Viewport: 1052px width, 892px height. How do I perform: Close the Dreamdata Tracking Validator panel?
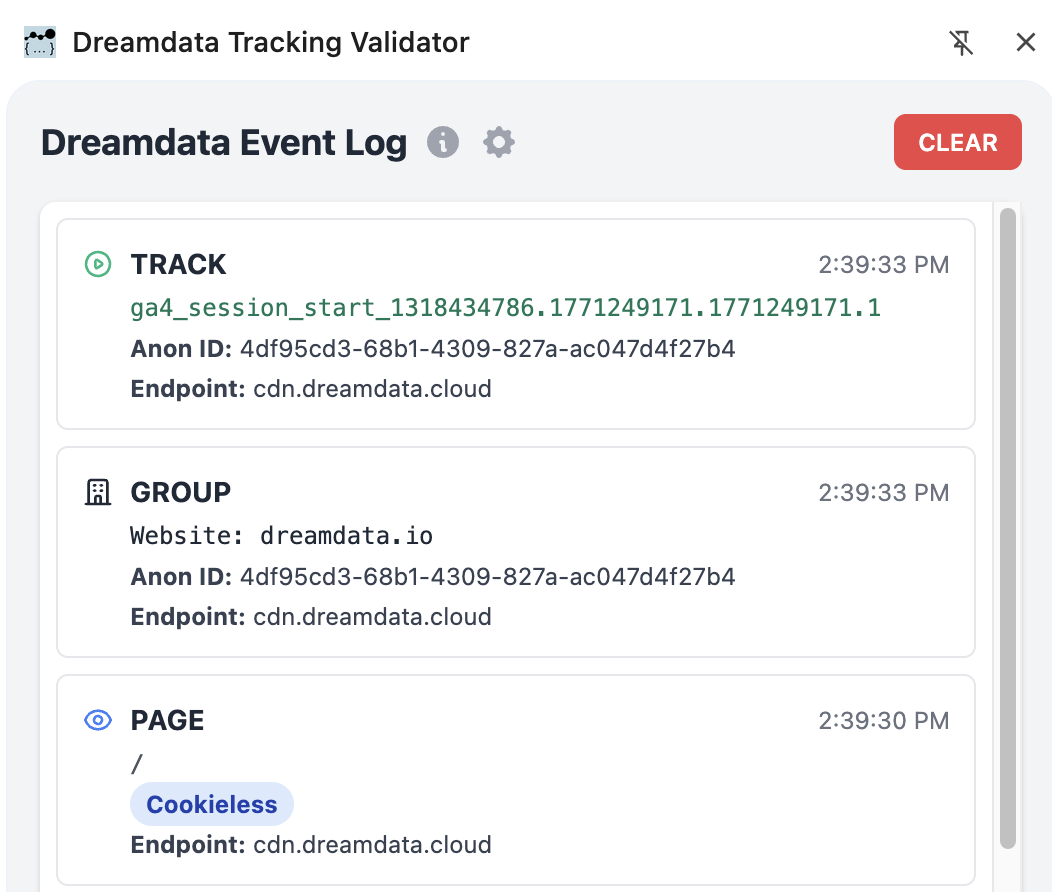tap(1025, 43)
